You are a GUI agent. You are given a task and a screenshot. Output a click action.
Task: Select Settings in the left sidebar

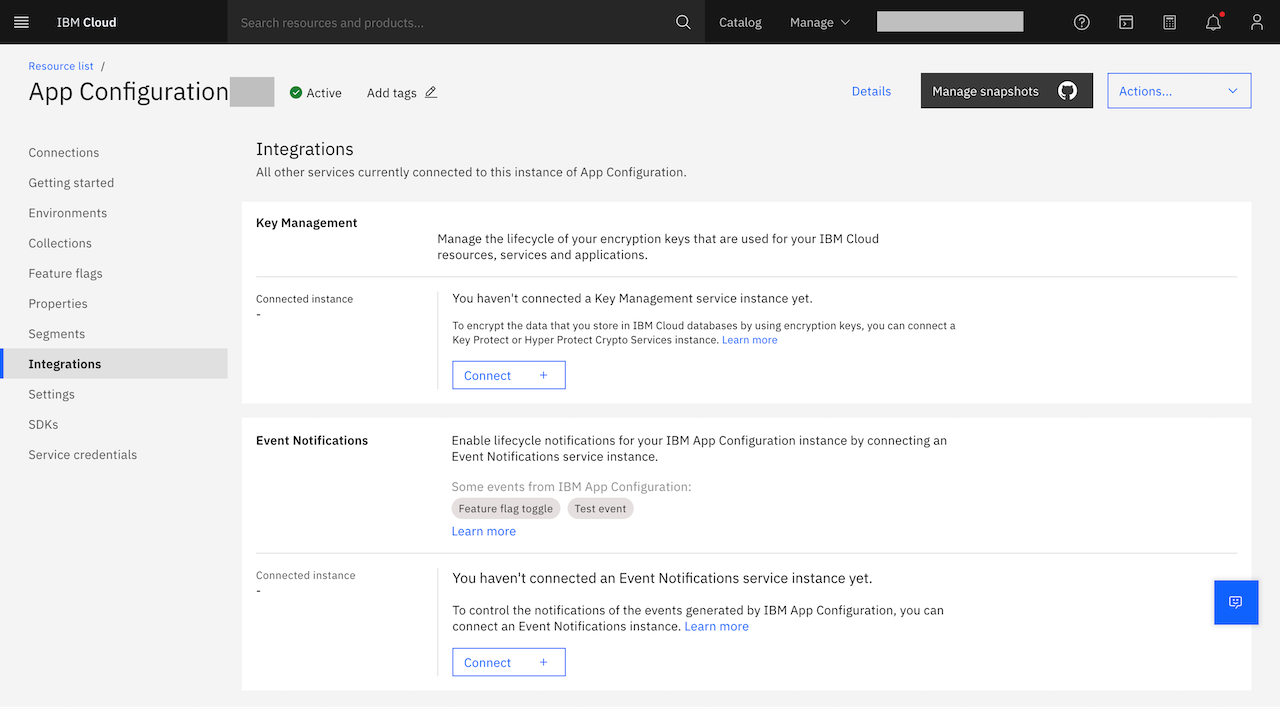[51, 394]
